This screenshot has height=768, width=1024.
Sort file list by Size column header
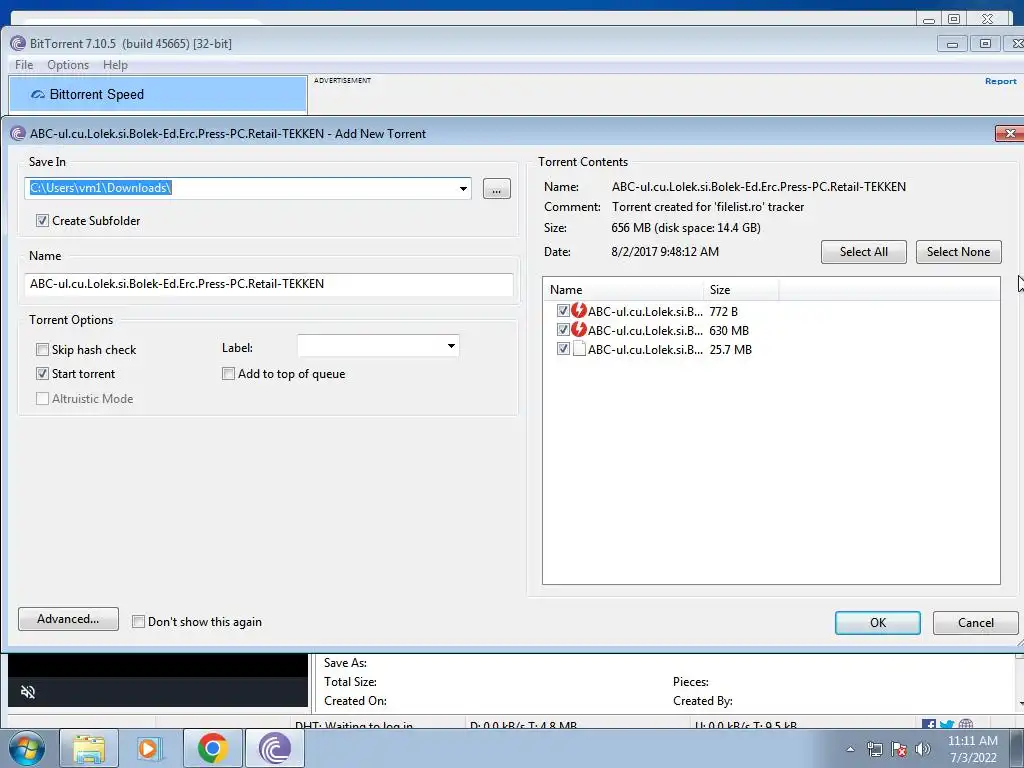[x=740, y=290]
